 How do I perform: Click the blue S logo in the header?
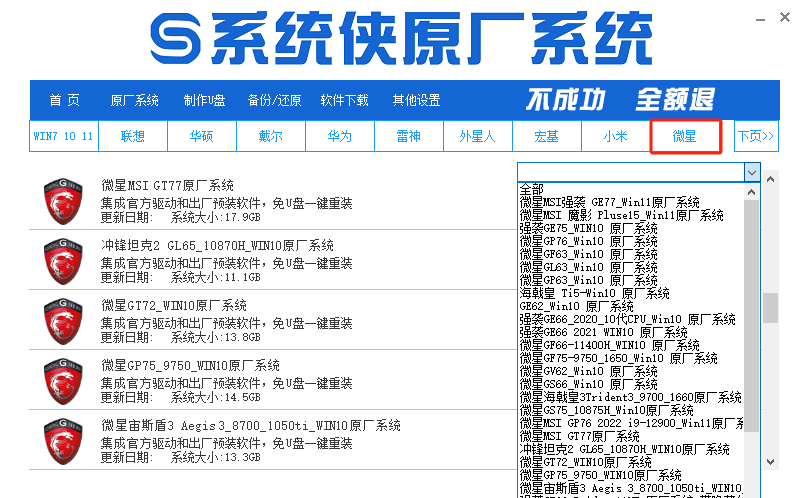click(175, 39)
